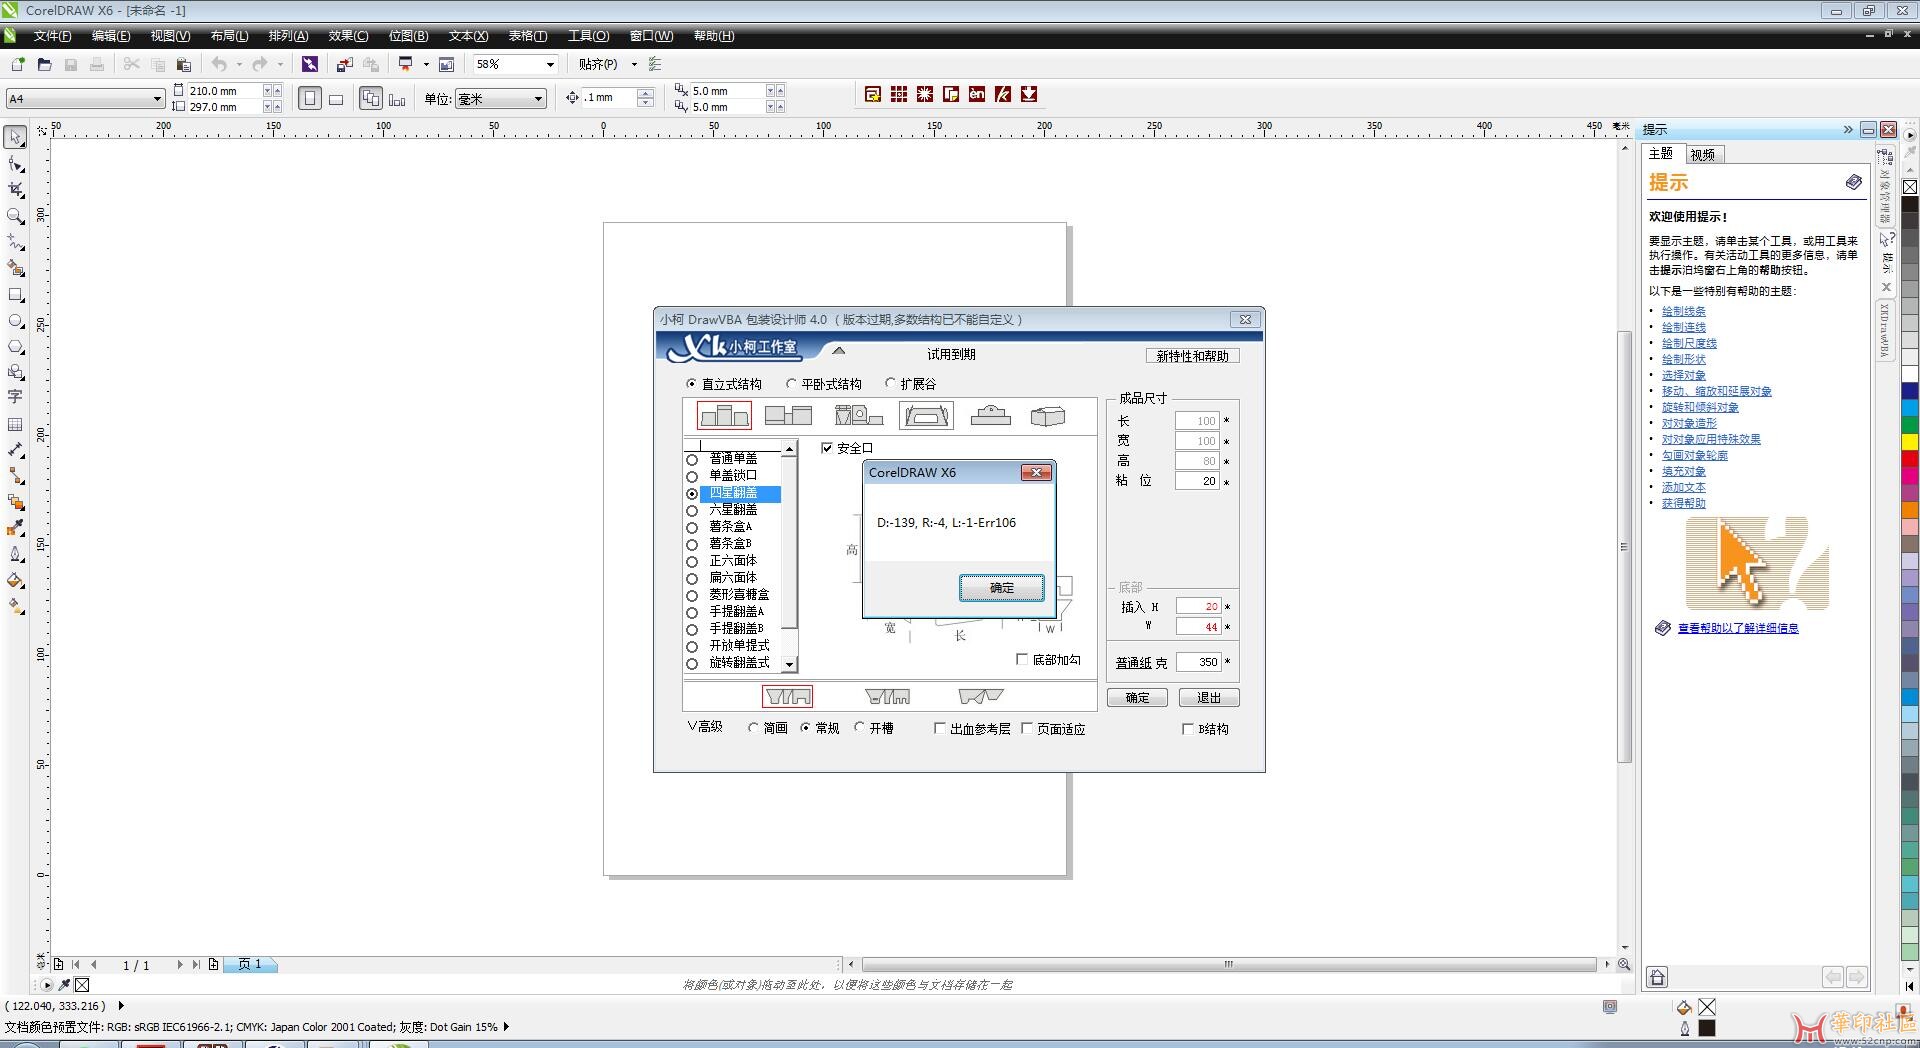Click the document color profile arrow in status bar
1920x1048 pixels.
point(506,1026)
